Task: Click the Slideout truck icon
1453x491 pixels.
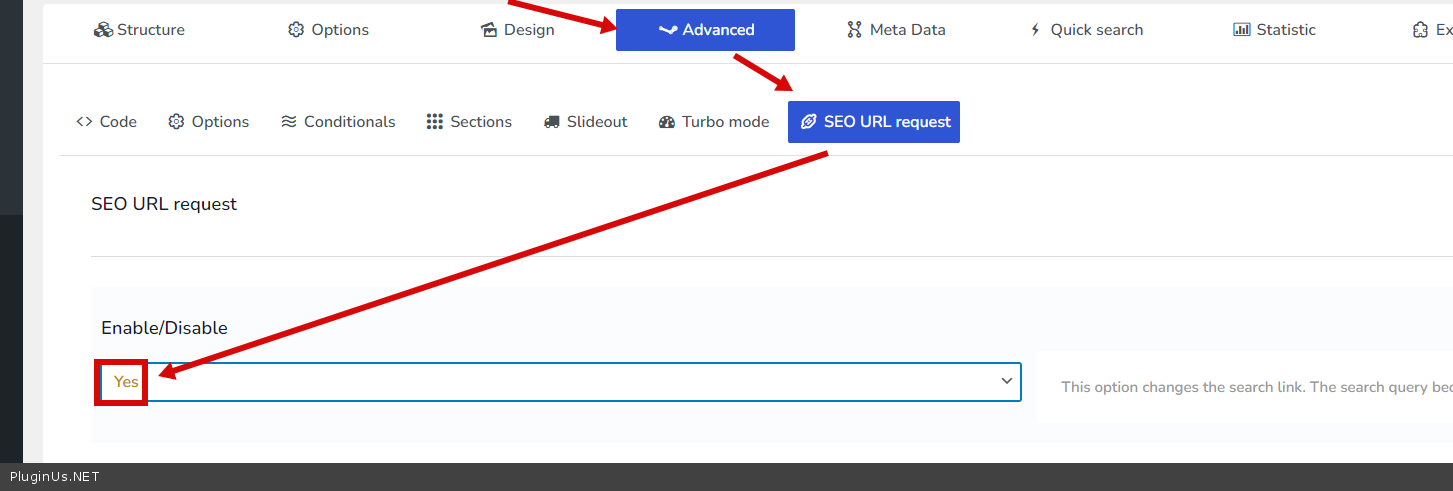Action: [552, 122]
